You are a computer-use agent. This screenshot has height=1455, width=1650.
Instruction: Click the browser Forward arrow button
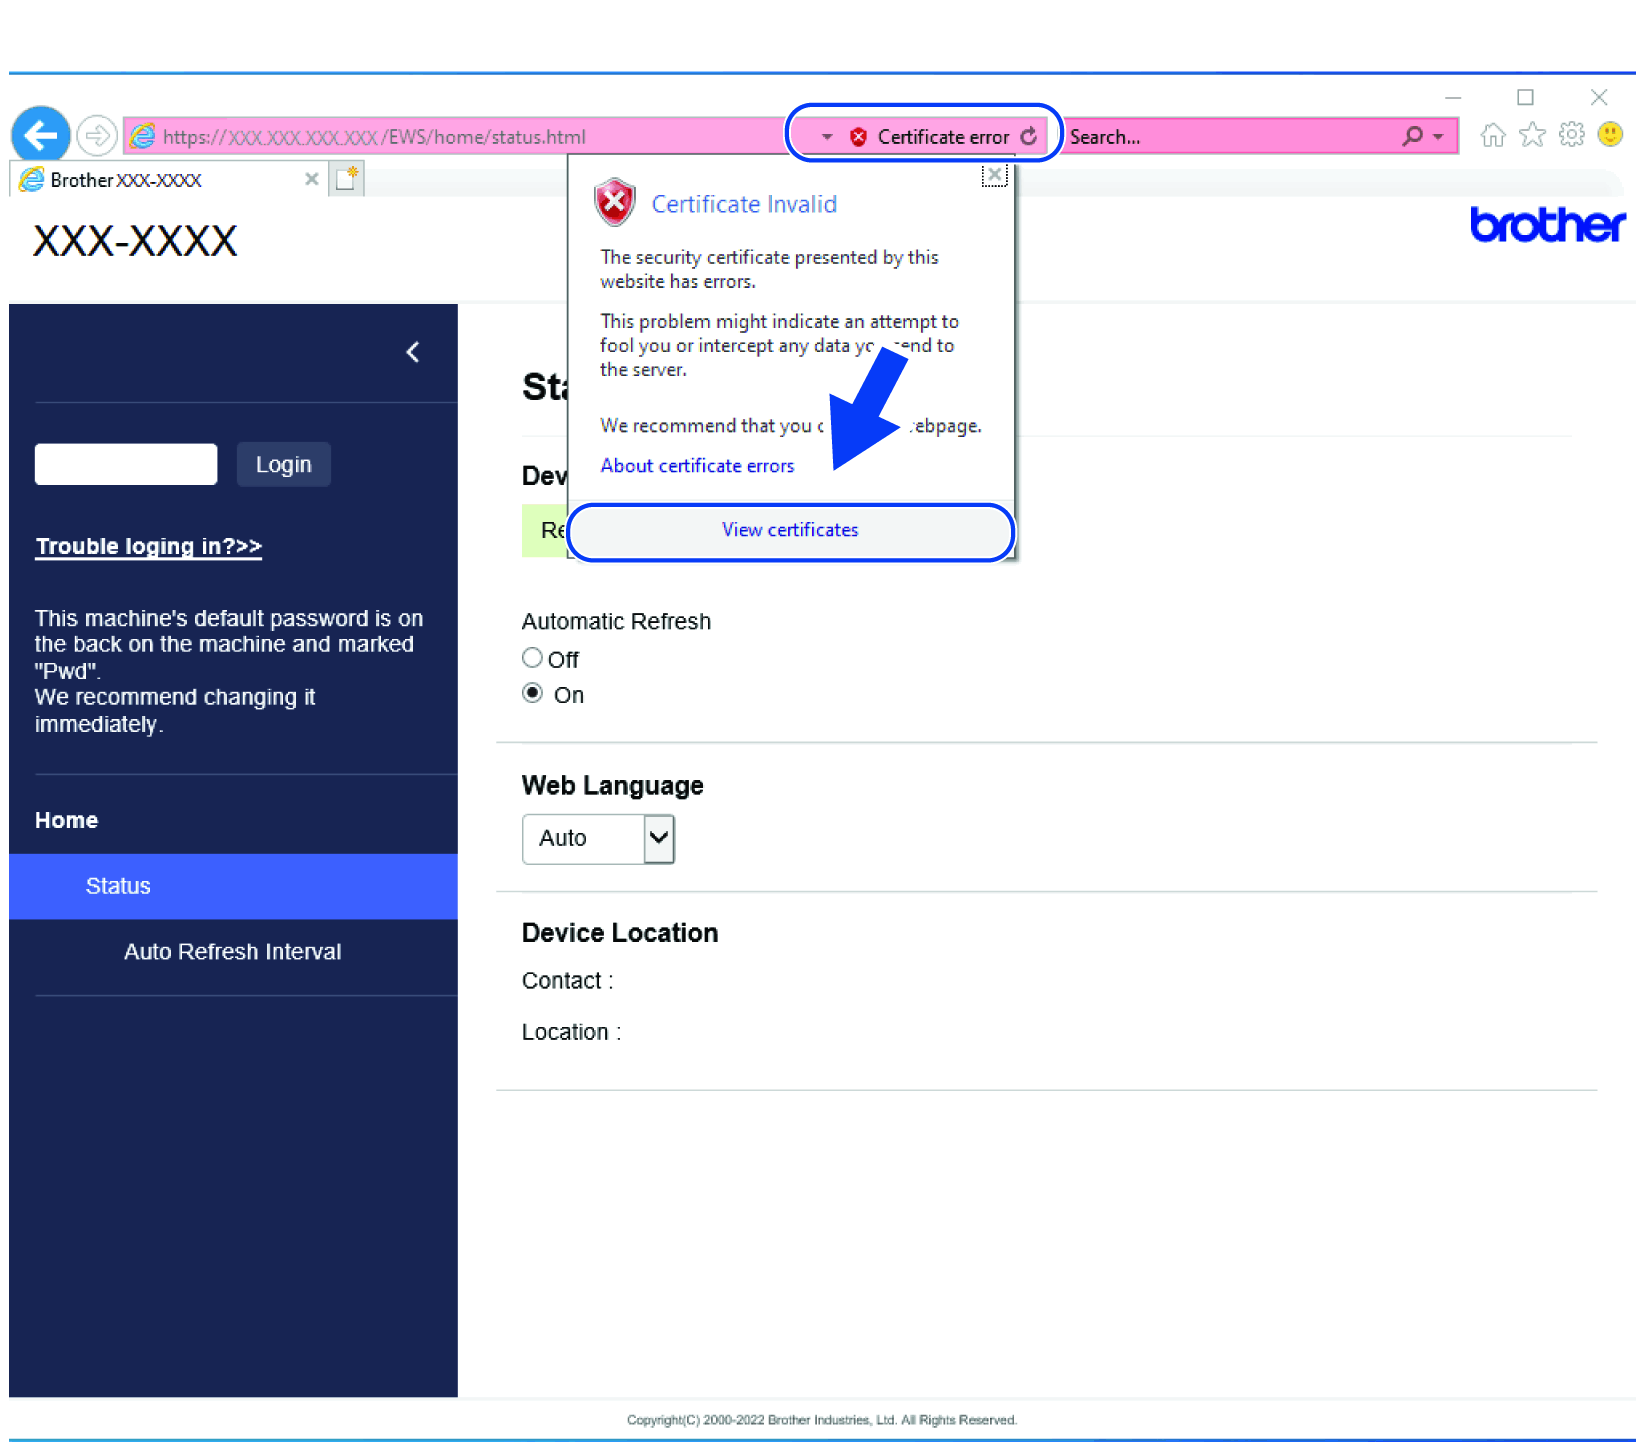point(97,135)
